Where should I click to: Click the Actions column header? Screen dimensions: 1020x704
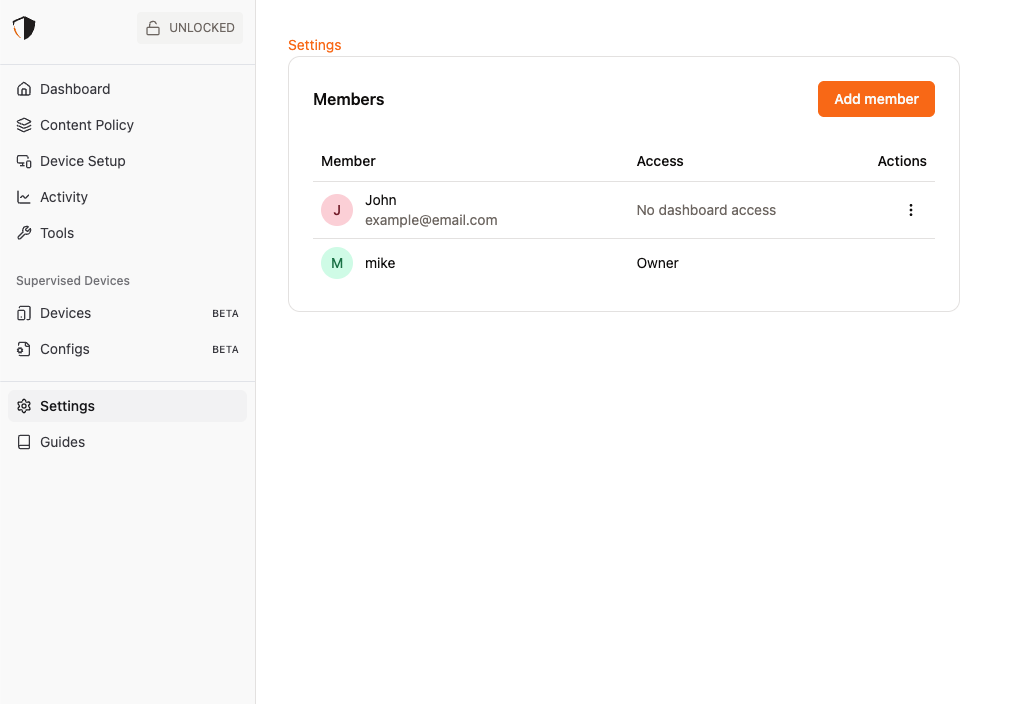point(902,161)
